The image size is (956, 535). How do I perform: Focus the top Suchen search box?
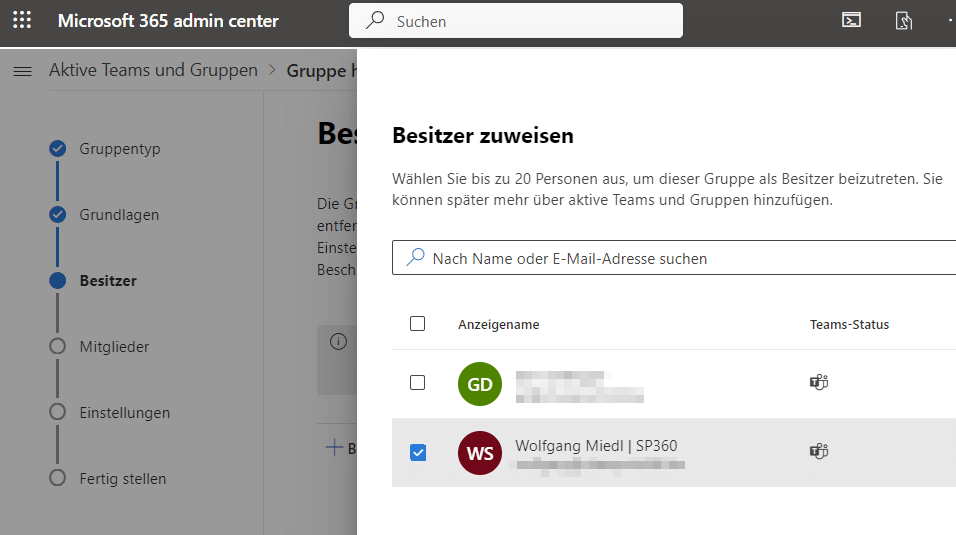[x=516, y=21]
